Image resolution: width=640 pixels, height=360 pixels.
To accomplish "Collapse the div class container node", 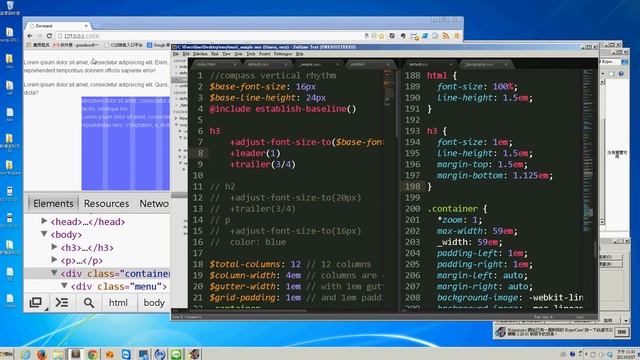I will coord(54,273).
